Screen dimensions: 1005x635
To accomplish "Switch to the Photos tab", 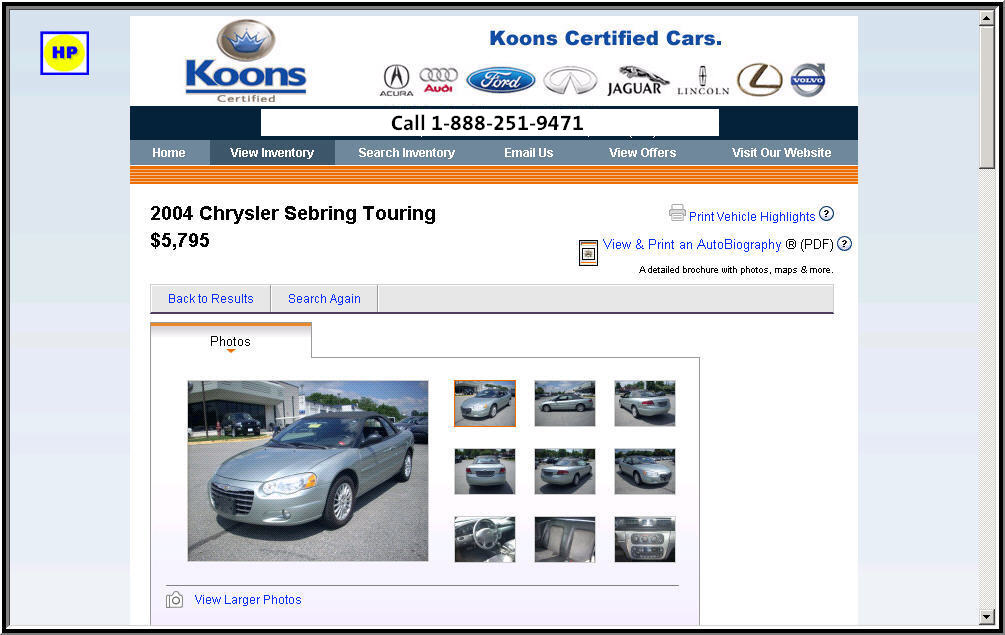I will [230, 341].
